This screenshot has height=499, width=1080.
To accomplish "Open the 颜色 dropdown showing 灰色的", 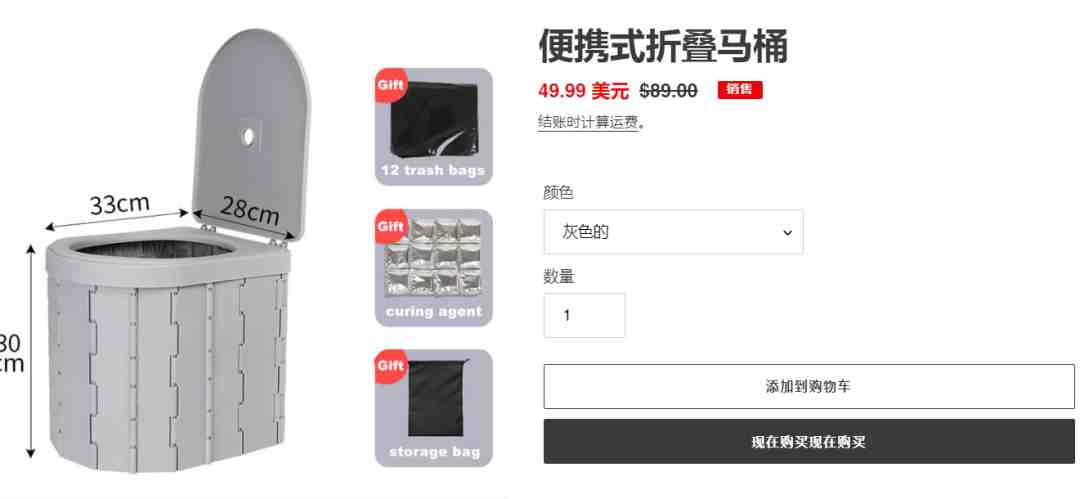I will pyautogui.click(x=673, y=232).
